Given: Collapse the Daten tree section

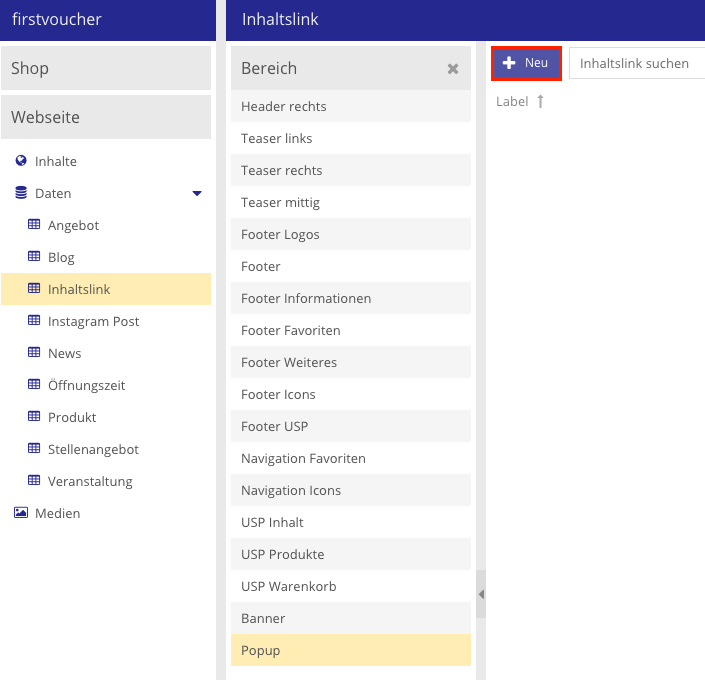Looking at the screenshot, I should pos(197,193).
